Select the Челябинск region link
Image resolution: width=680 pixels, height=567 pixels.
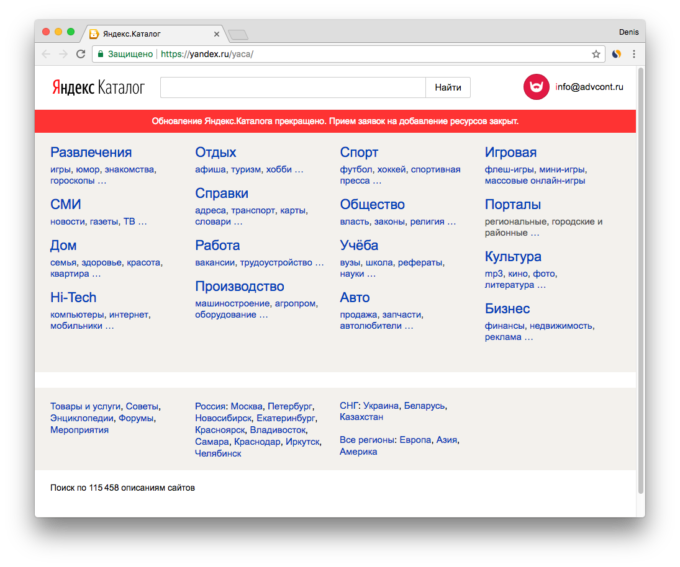pyautogui.click(x=218, y=453)
